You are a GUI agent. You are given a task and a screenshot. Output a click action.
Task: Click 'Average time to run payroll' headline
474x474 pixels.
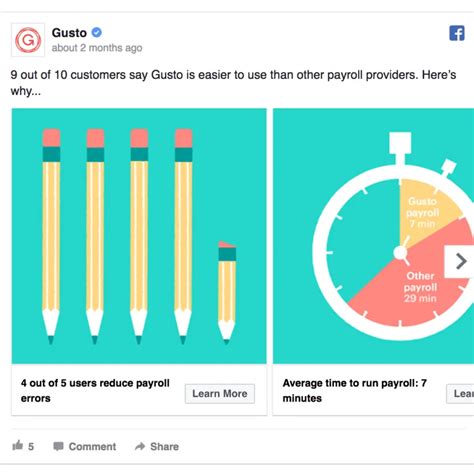coord(355,390)
